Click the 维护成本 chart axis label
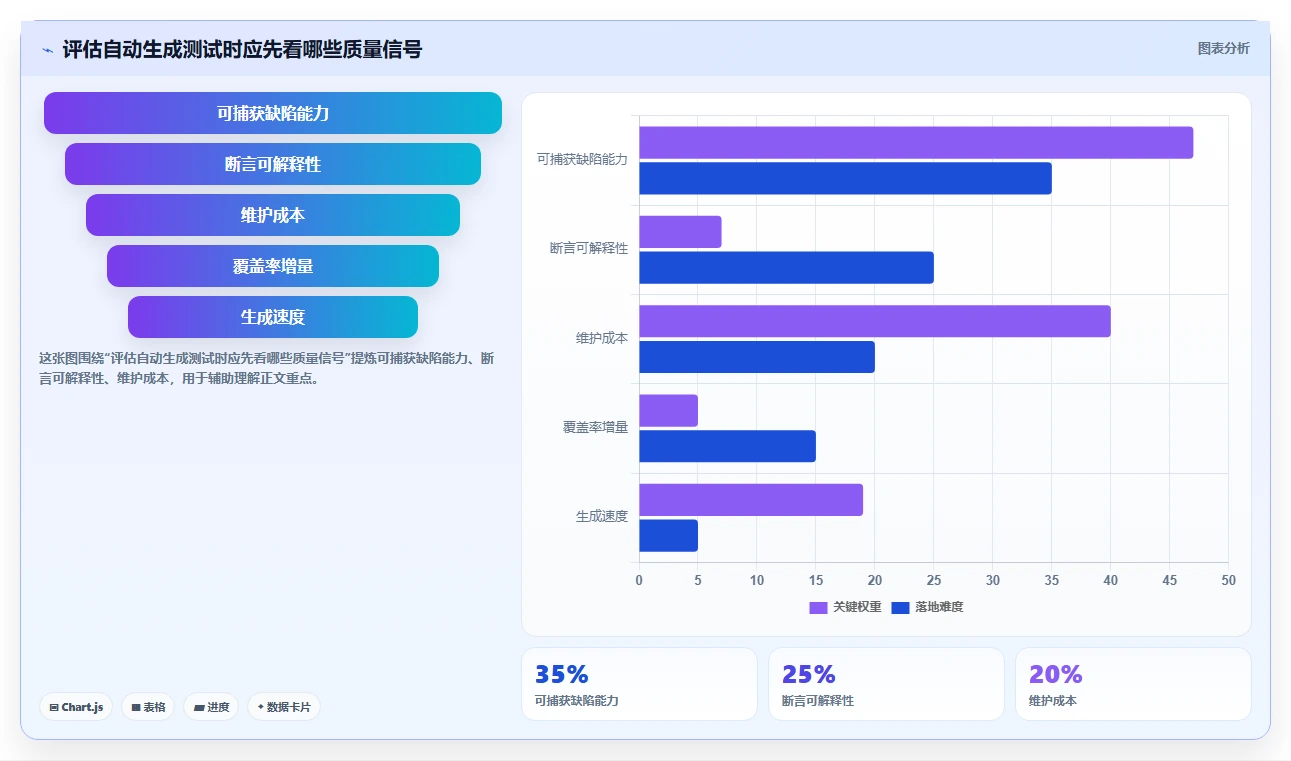 click(x=602, y=338)
